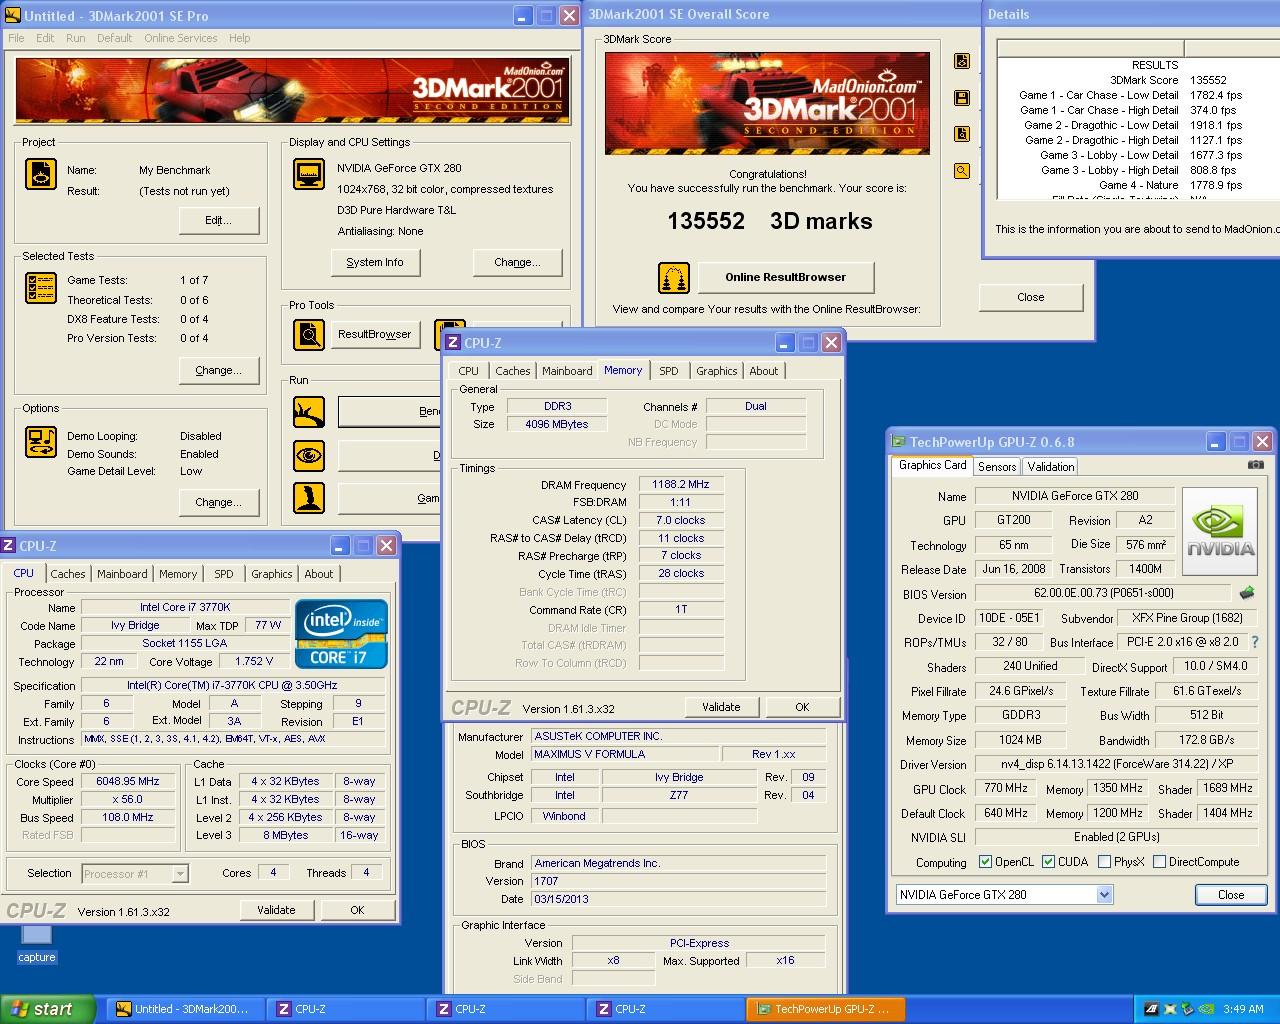Click Change... under Display and CPU Settings

click(517, 262)
